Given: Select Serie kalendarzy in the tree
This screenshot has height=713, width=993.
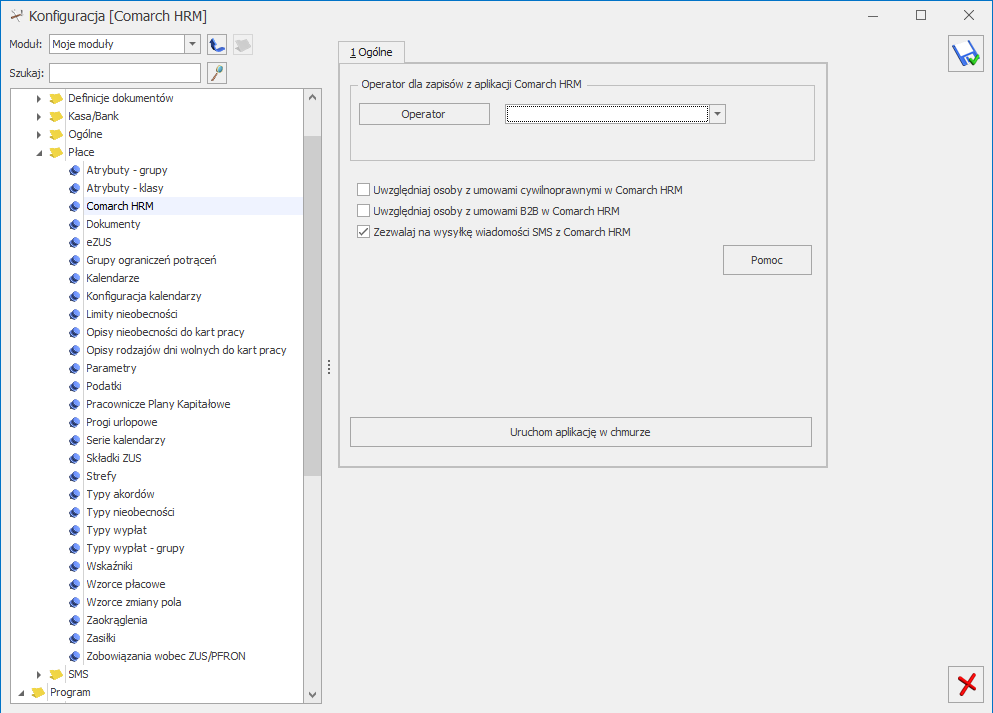Looking at the screenshot, I should tap(125, 440).
